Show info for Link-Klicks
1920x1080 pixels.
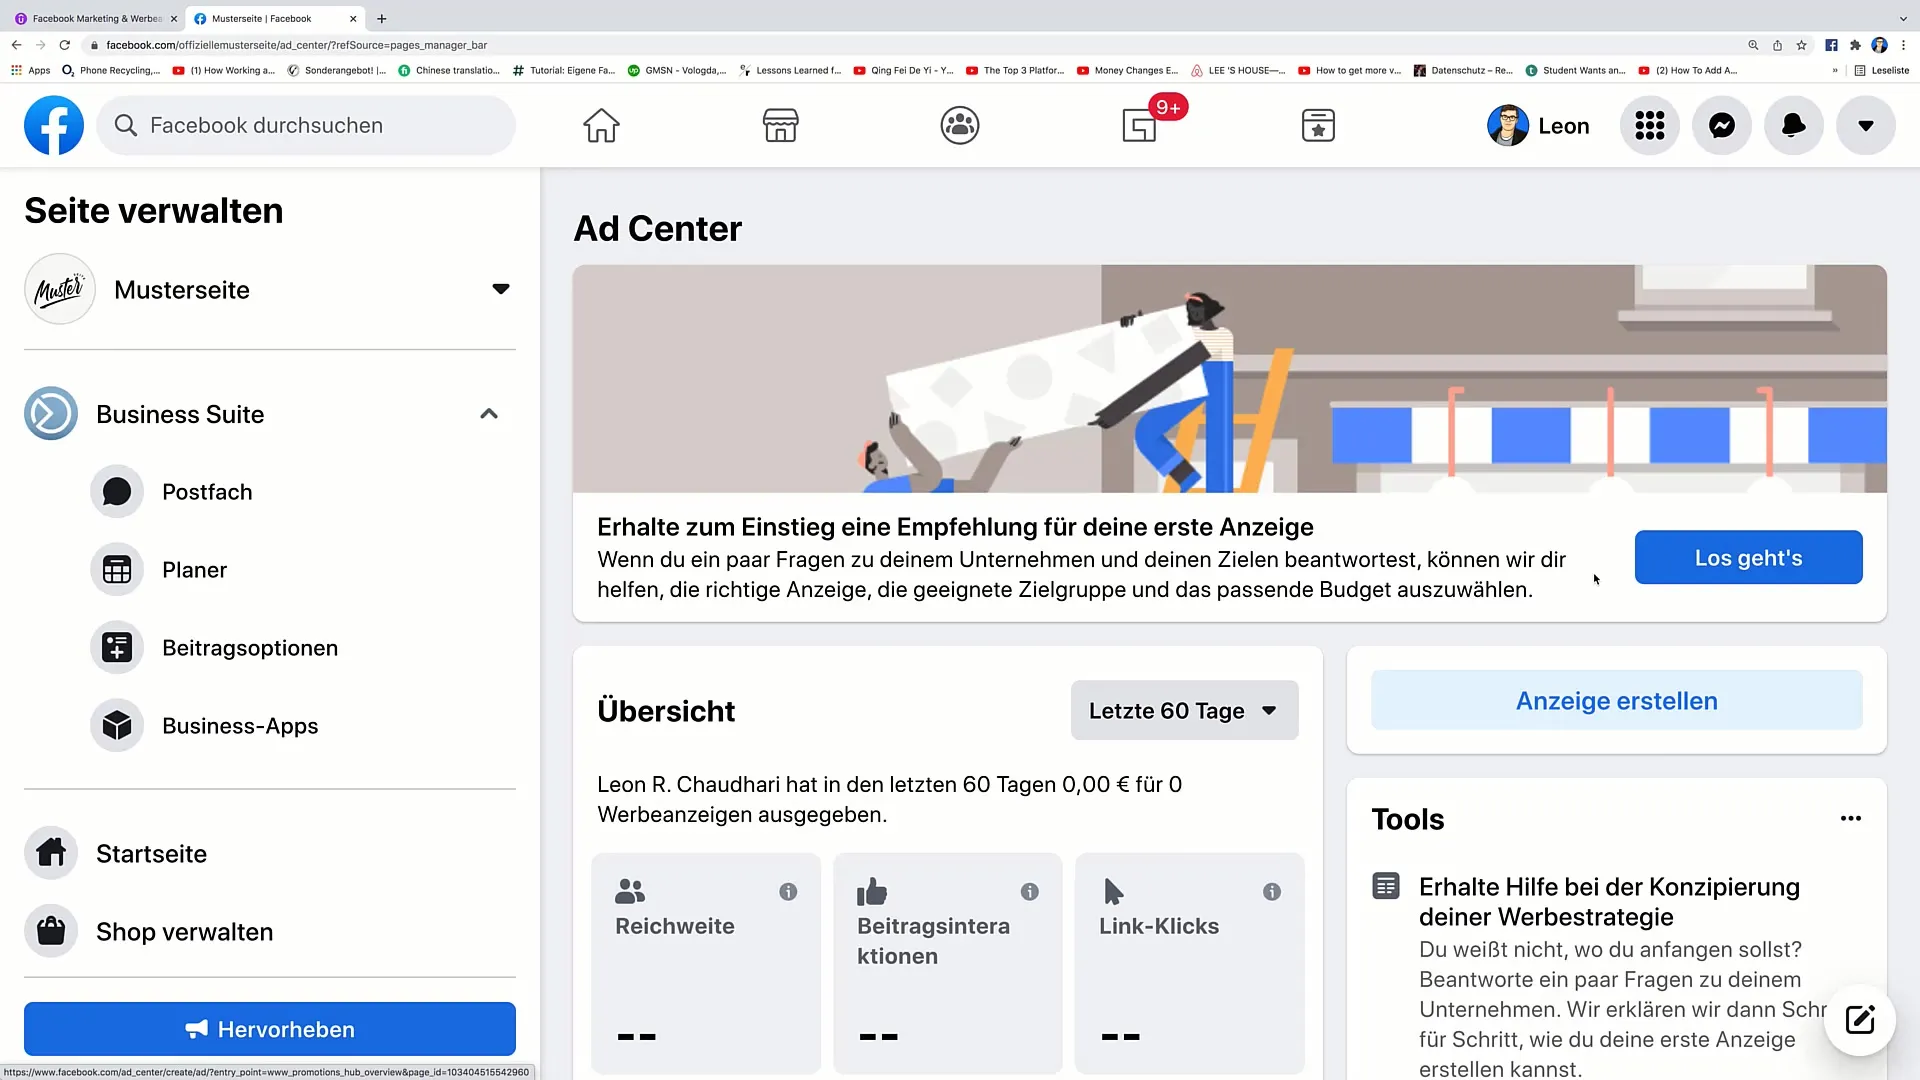1272,892
